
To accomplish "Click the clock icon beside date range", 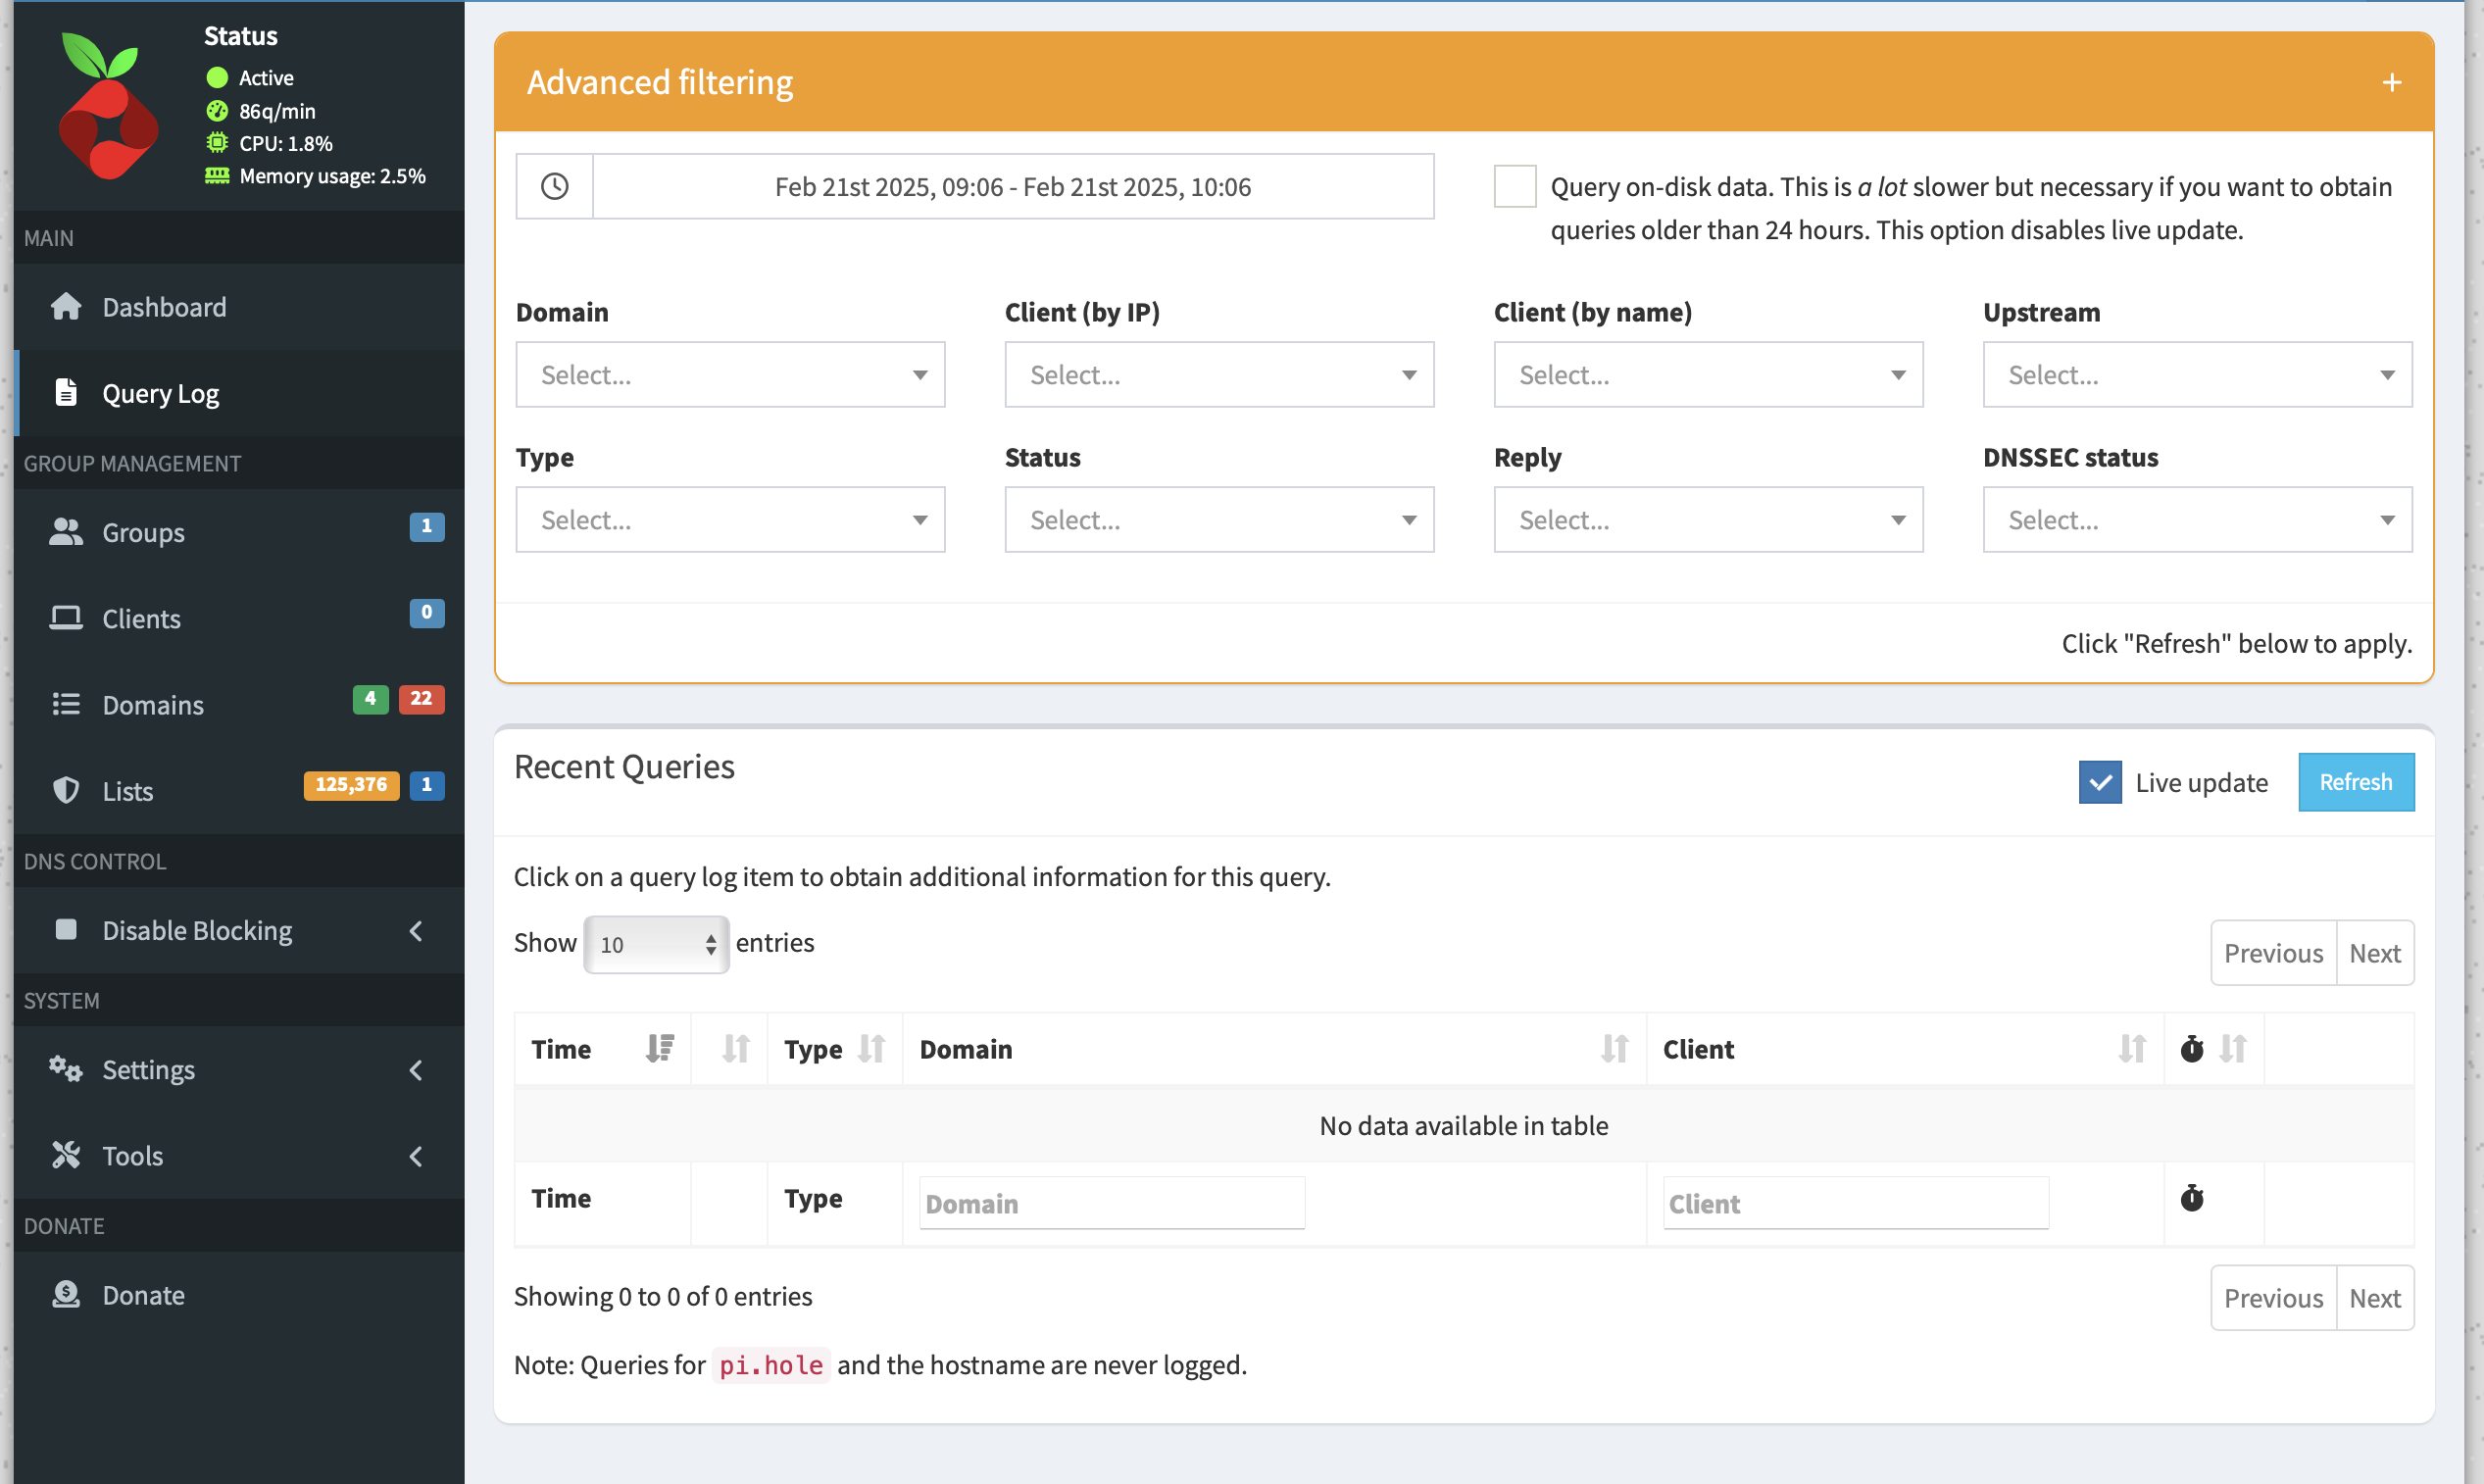I will pyautogui.click(x=554, y=186).
